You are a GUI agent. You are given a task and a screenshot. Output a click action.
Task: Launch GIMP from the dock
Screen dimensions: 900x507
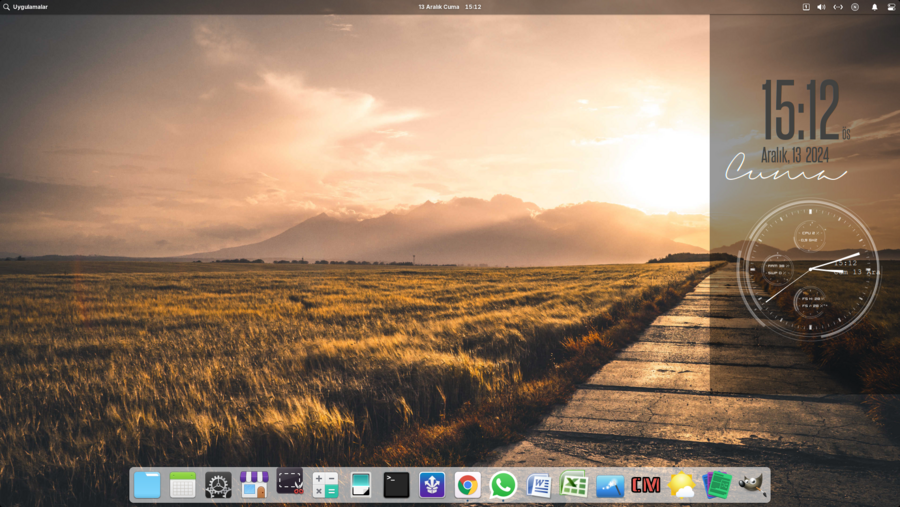(x=751, y=485)
